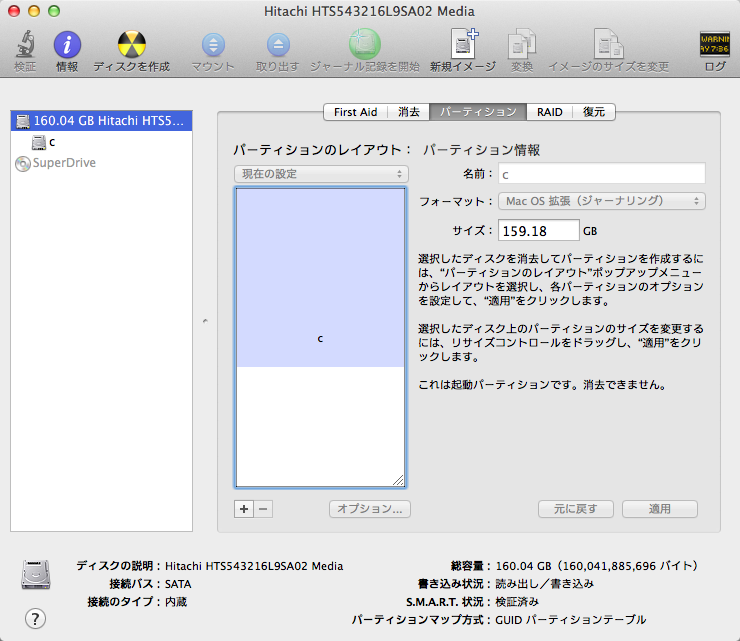
Task: Switch to the Restore (復元) tab
Action: [x=594, y=112]
